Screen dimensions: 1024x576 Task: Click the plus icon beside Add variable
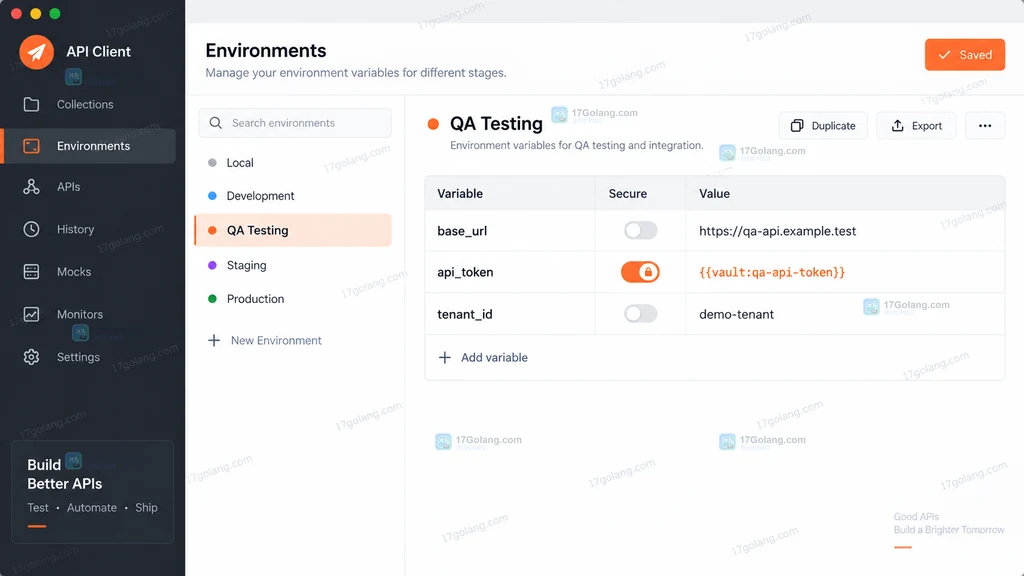coord(445,357)
